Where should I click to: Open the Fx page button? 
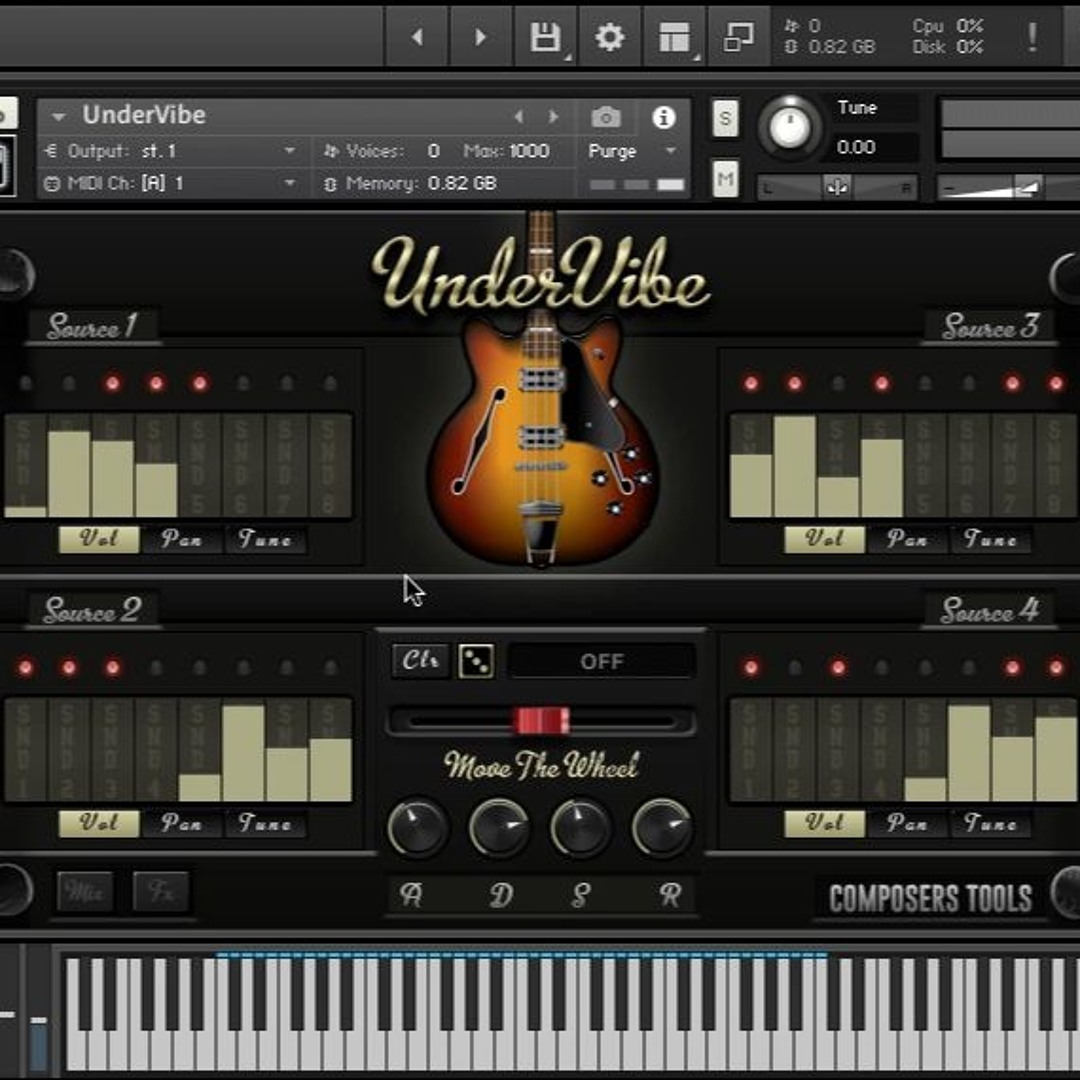[160, 890]
